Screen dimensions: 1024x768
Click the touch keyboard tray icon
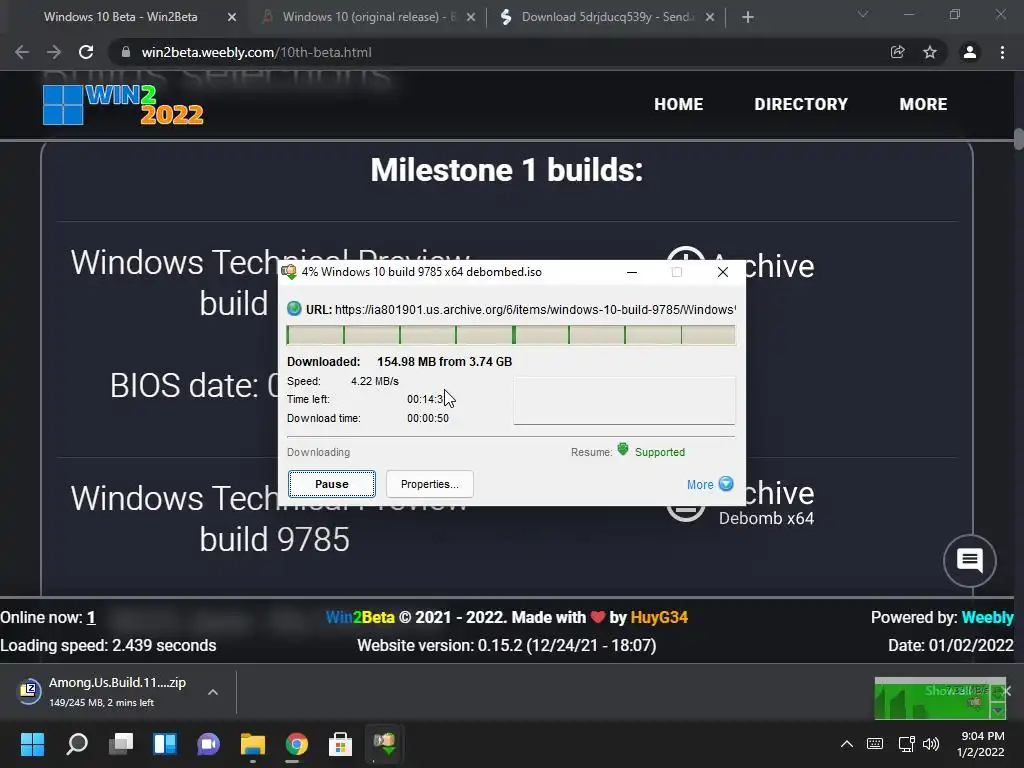coord(875,744)
